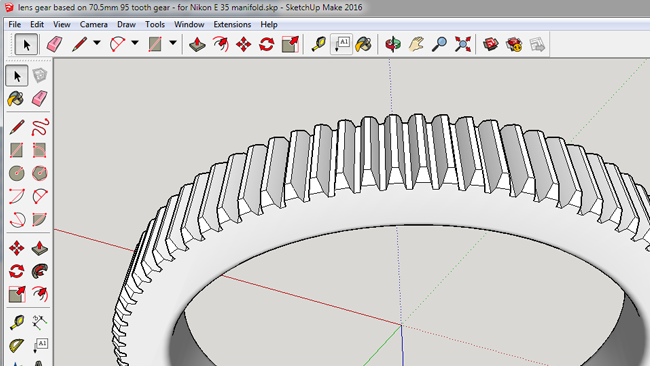Viewport: 650px width, 366px height.
Task: Open Extension Warehouse from toolbar
Action: [514, 44]
